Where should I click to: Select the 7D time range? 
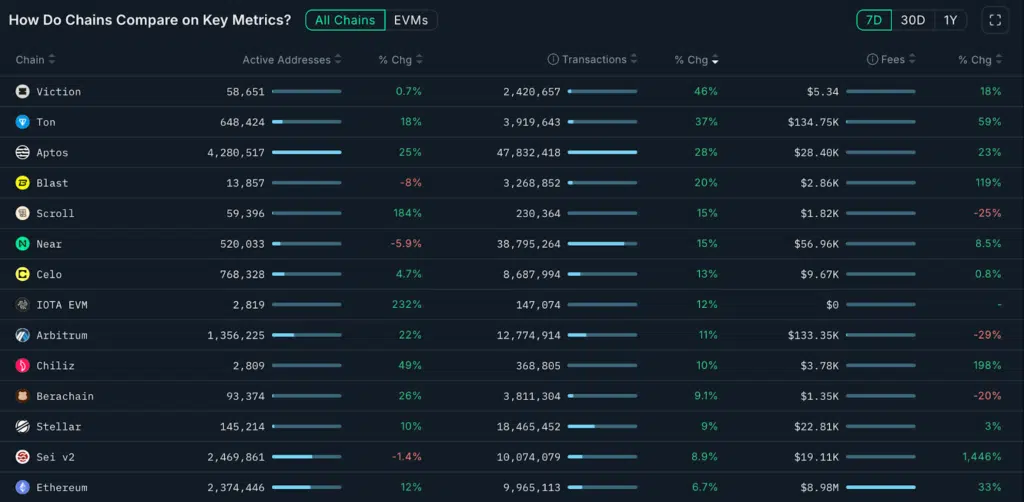coord(873,20)
